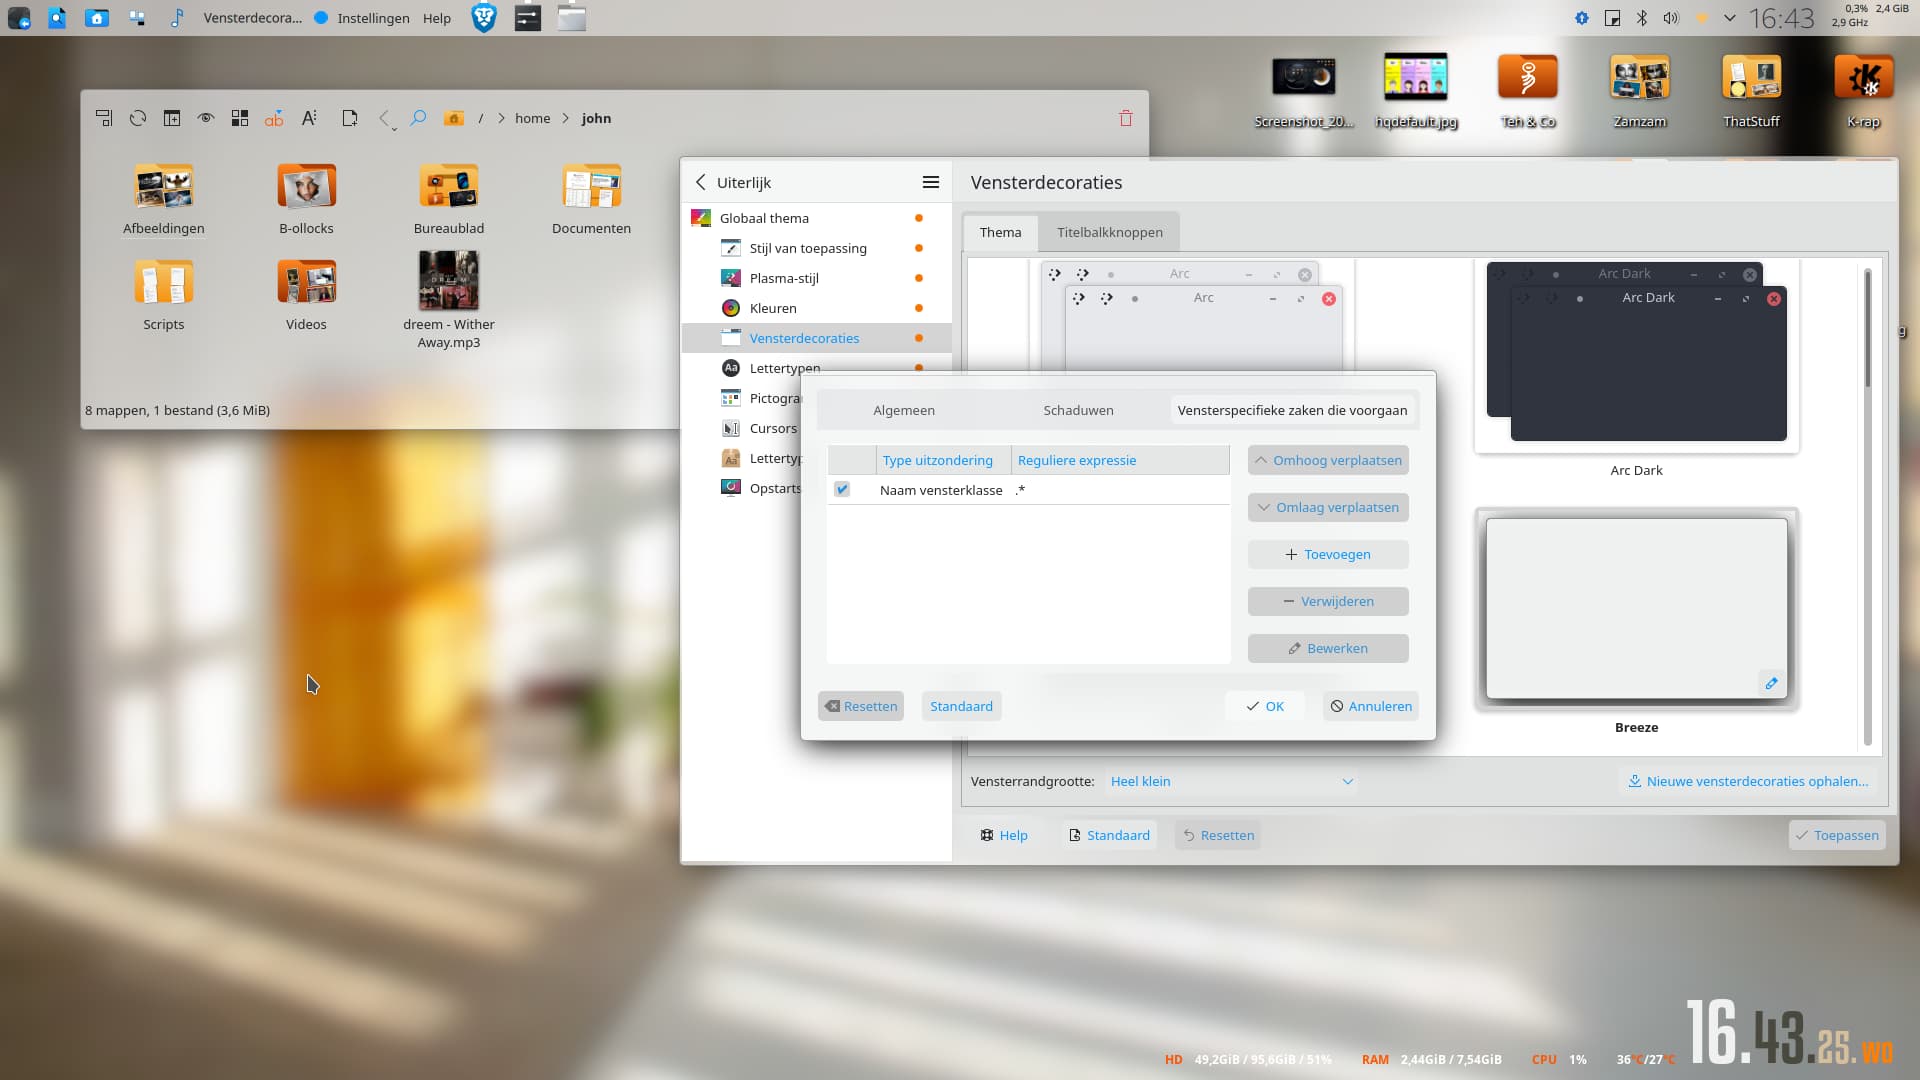The image size is (1920, 1080).
Task: Open the Schaduwen tab in the dialog
Action: coord(1078,410)
